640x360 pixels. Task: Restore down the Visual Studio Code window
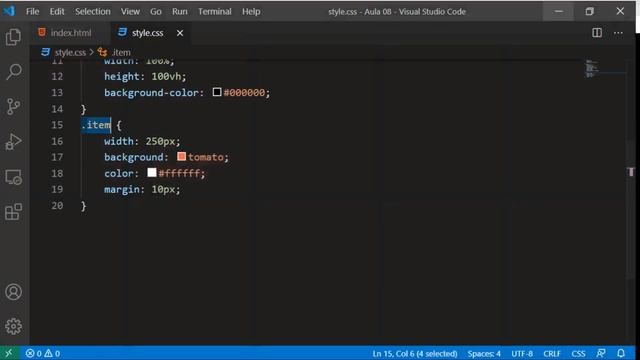pos(589,11)
